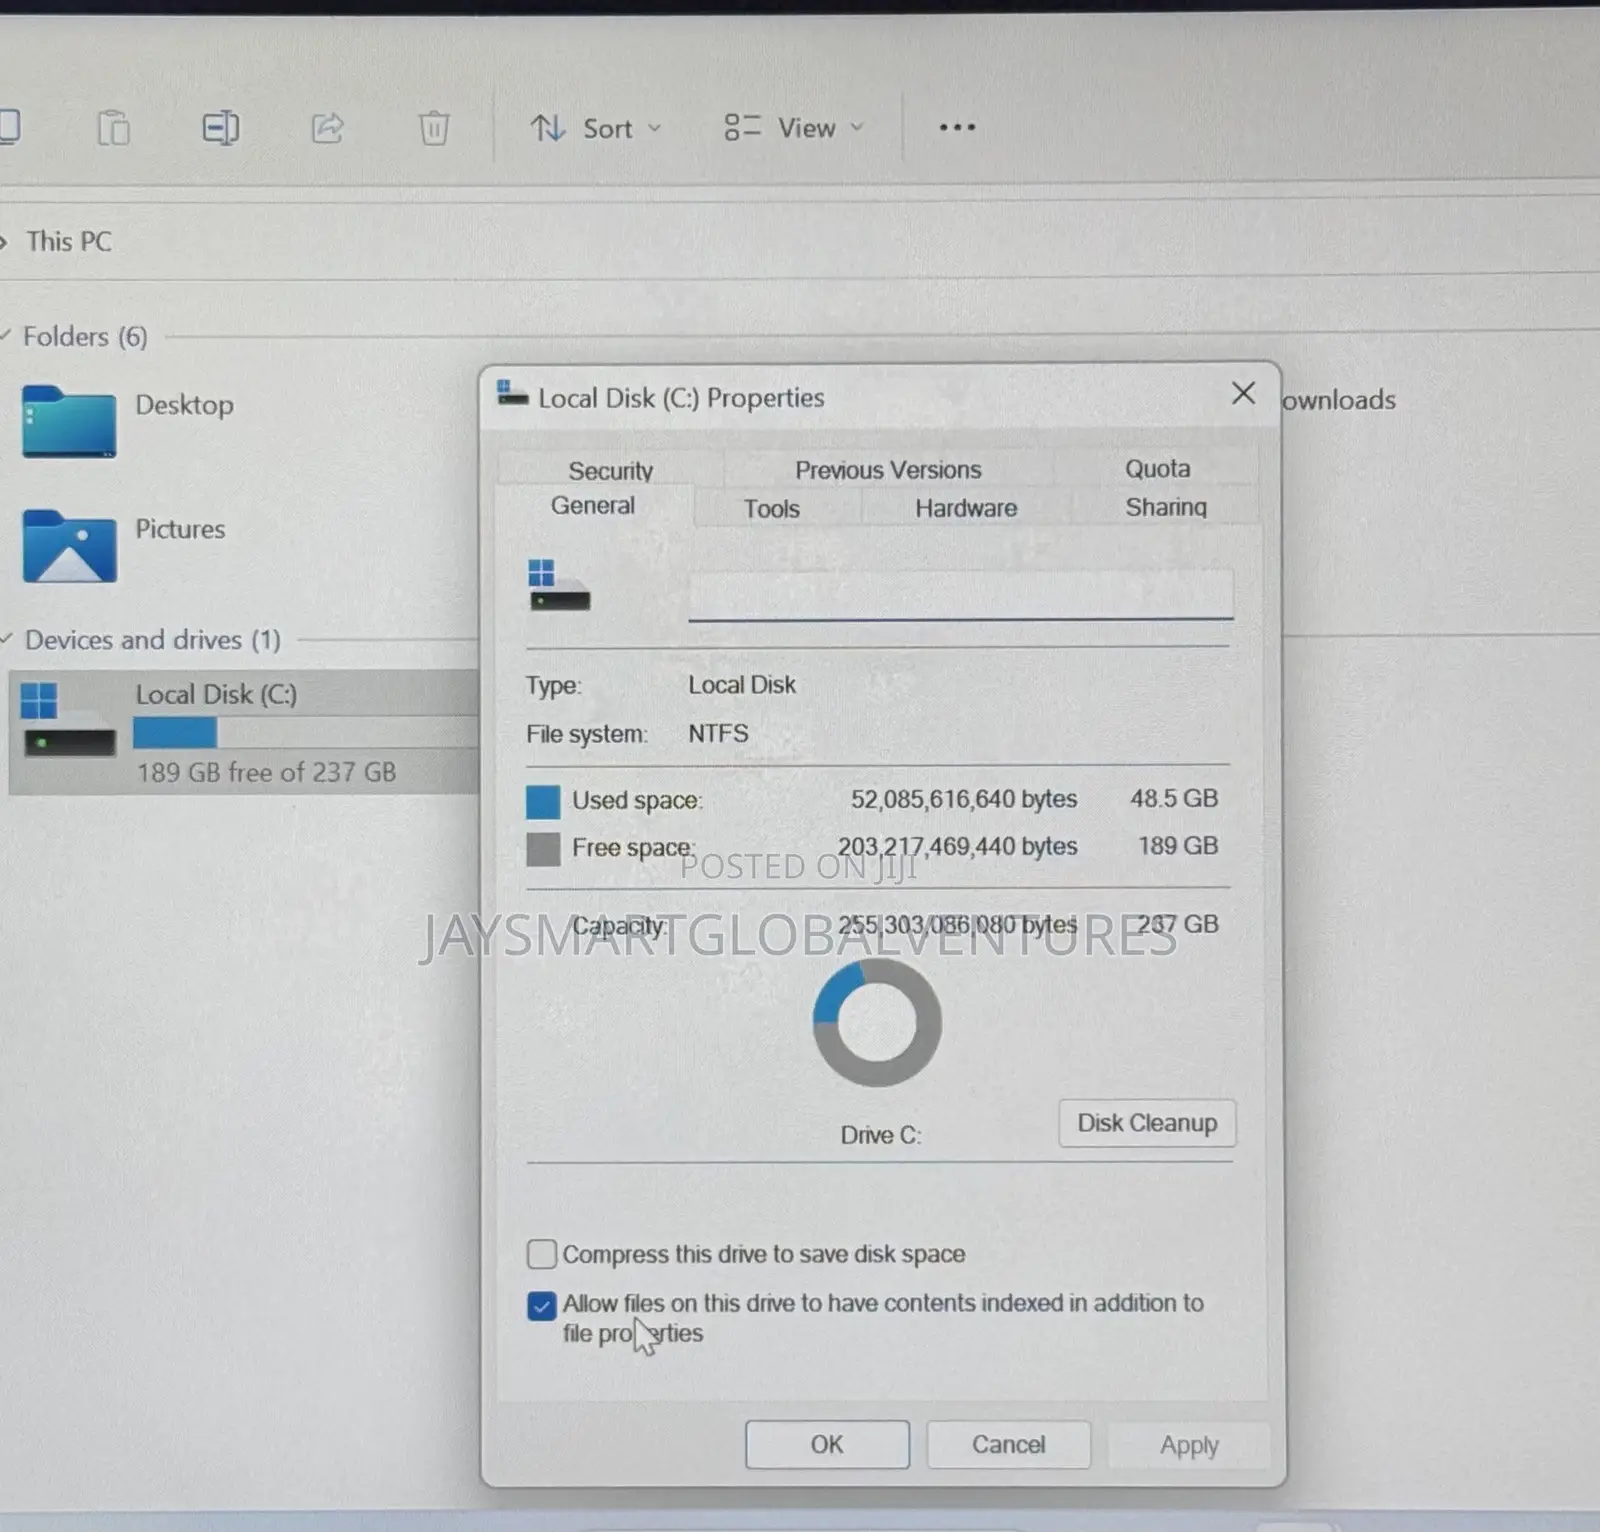Click the Share icon in Explorer toolbar
Image resolution: width=1600 pixels, height=1532 pixels.
click(x=327, y=128)
